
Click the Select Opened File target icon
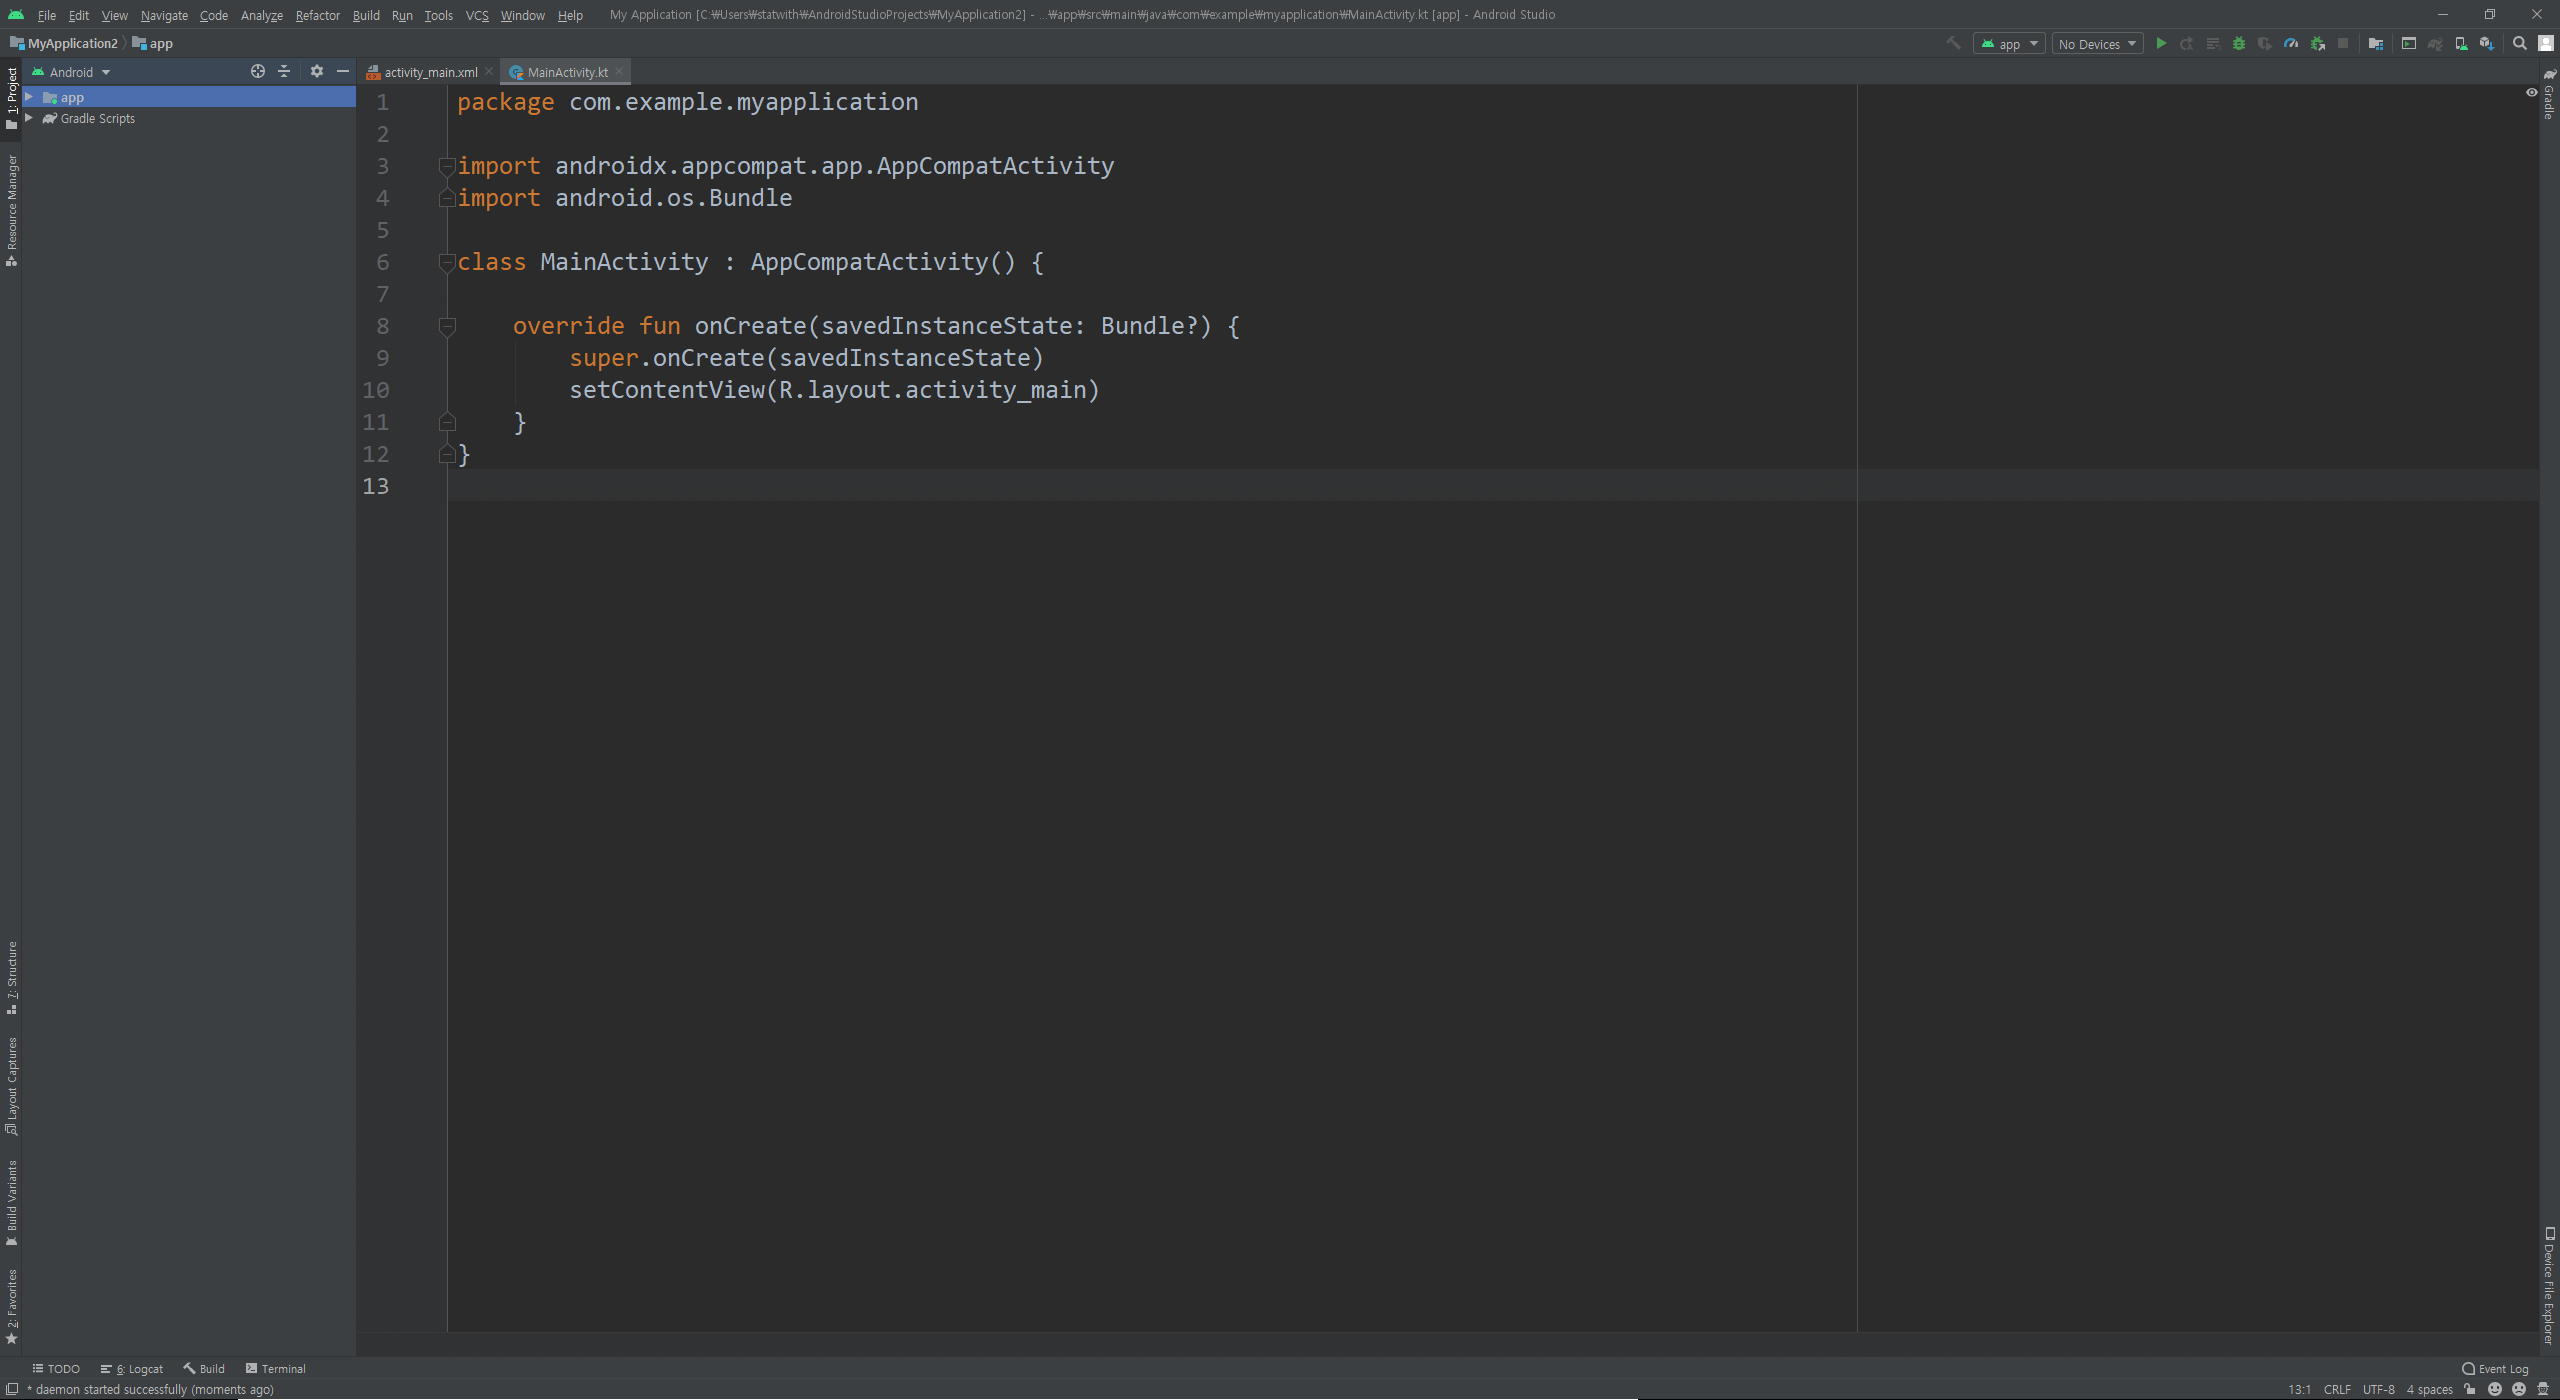258,72
